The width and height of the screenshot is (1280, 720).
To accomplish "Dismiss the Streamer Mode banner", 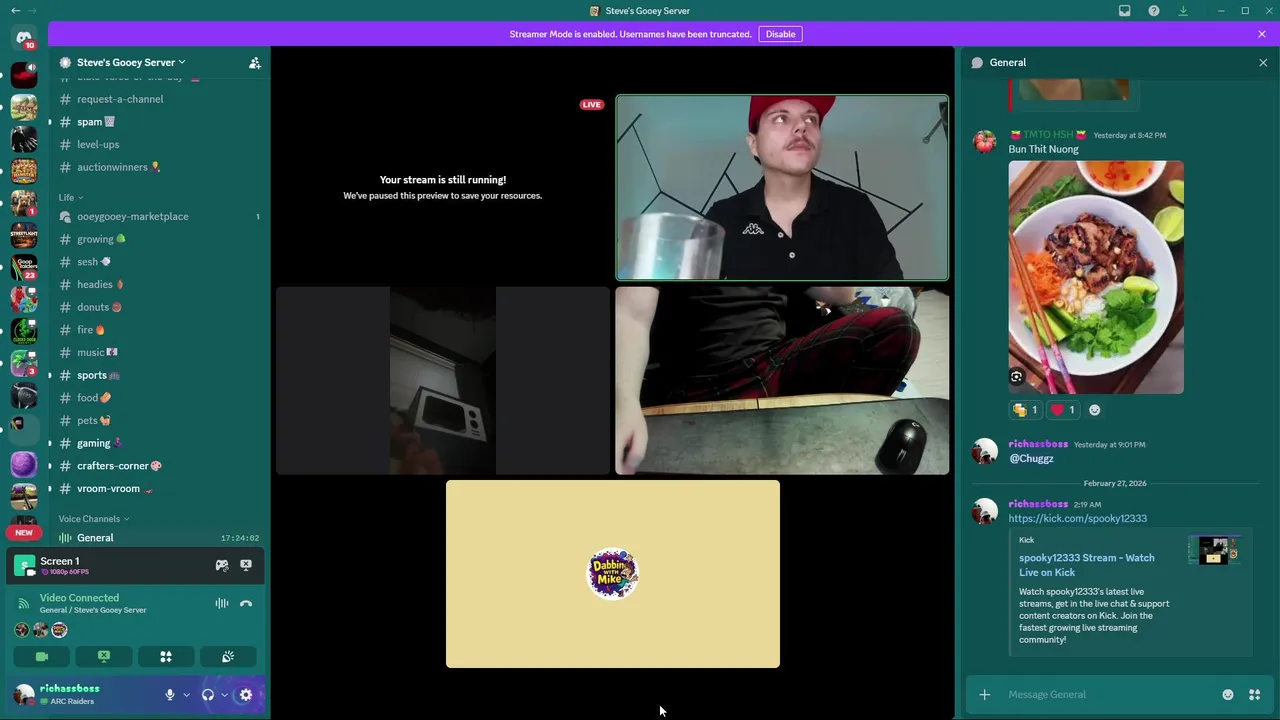I will point(1262,34).
